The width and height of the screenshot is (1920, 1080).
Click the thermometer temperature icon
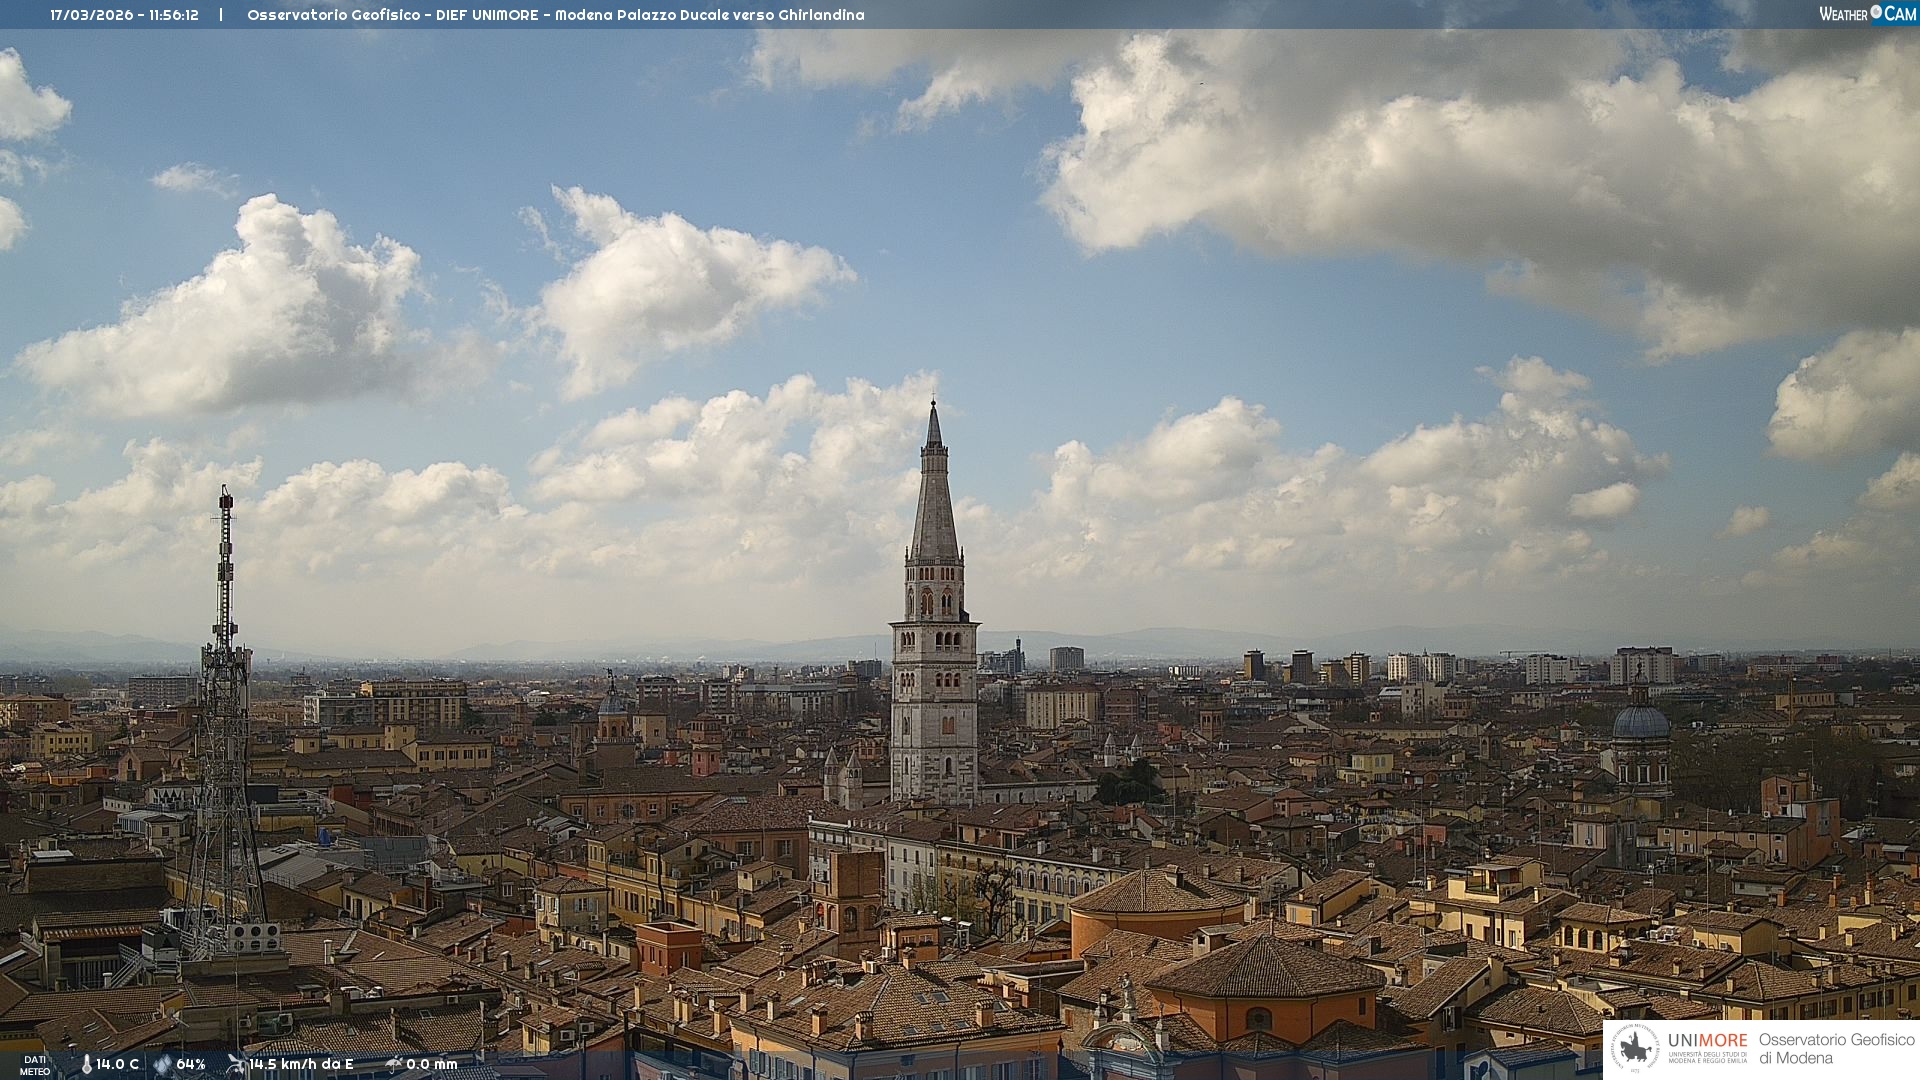[87, 1064]
